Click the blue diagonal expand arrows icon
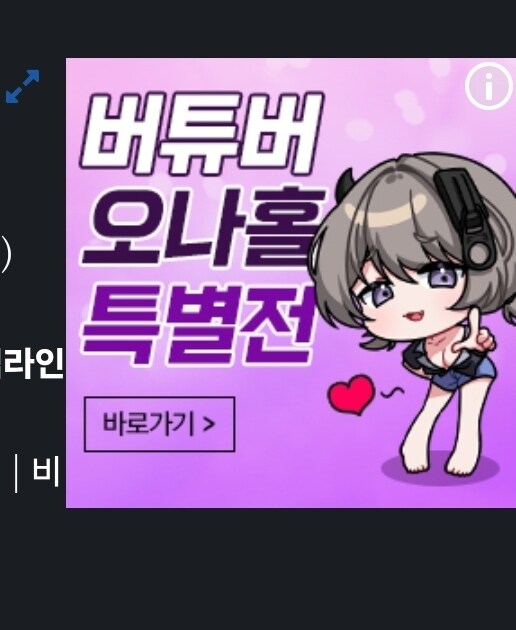 pos(23,86)
